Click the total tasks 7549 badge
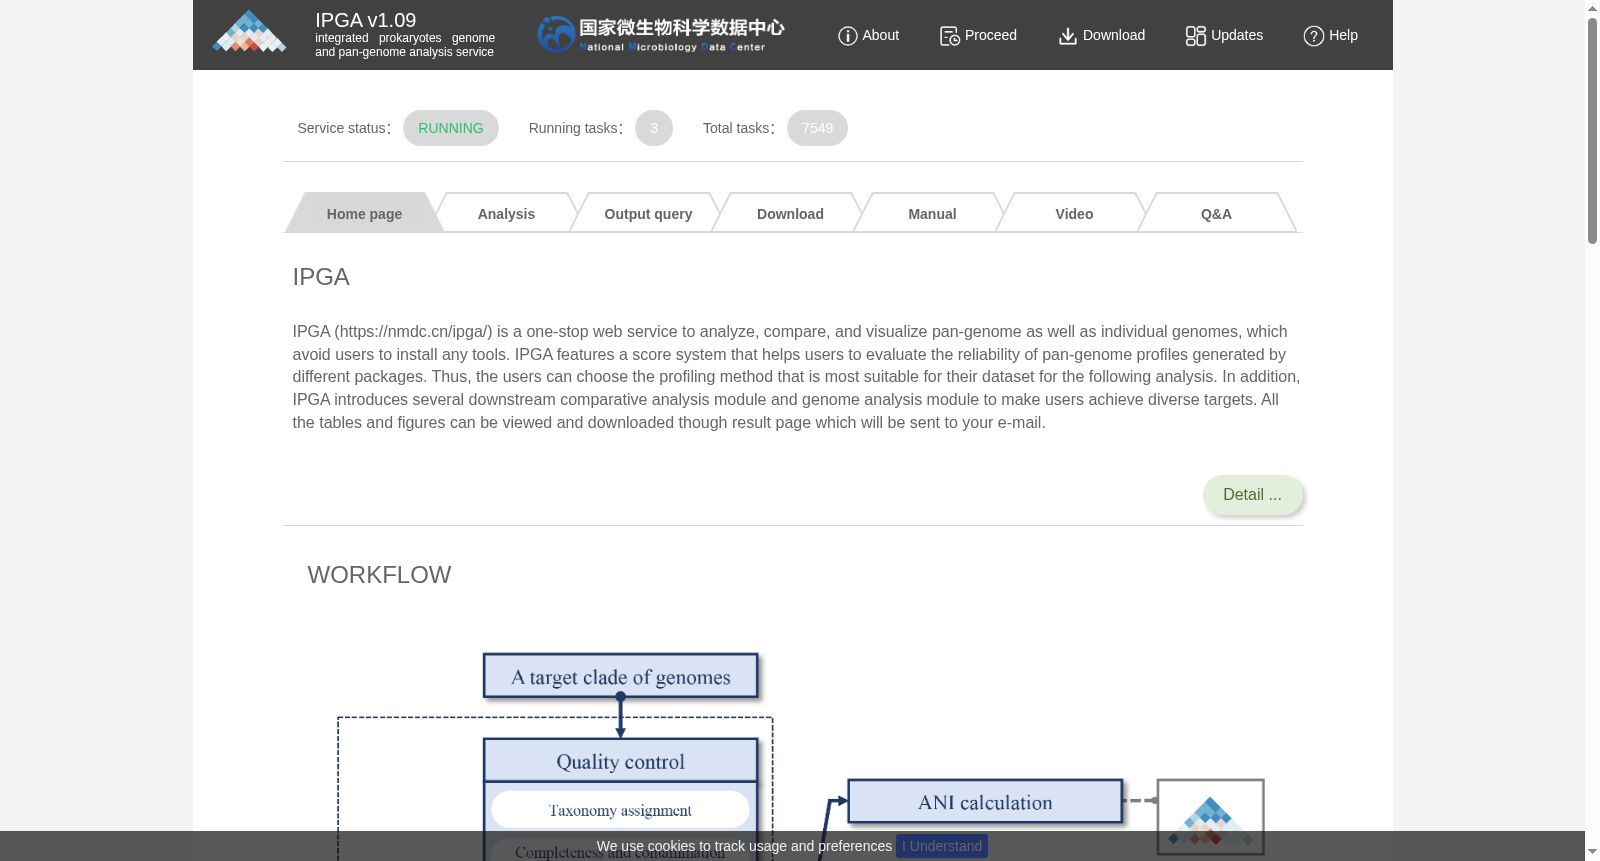Screen dimensions: 1600x861 coord(817,128)
